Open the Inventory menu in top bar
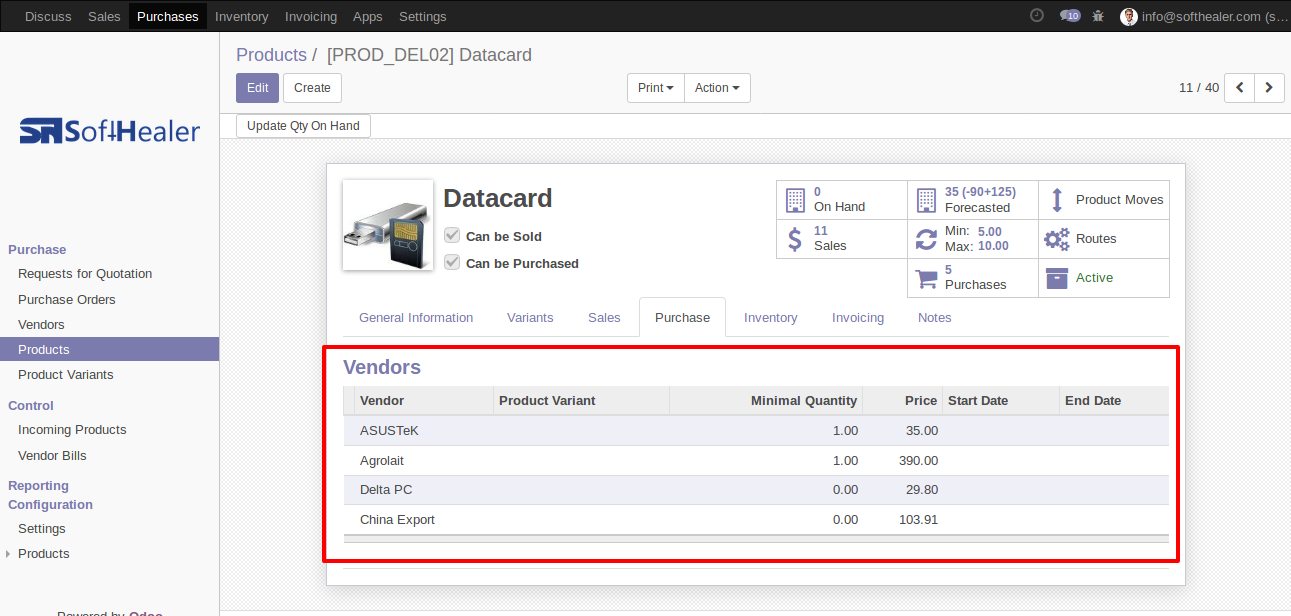The height and width of the screenshot is (616, 1291). pyautogui.click(x=242, y=16)
